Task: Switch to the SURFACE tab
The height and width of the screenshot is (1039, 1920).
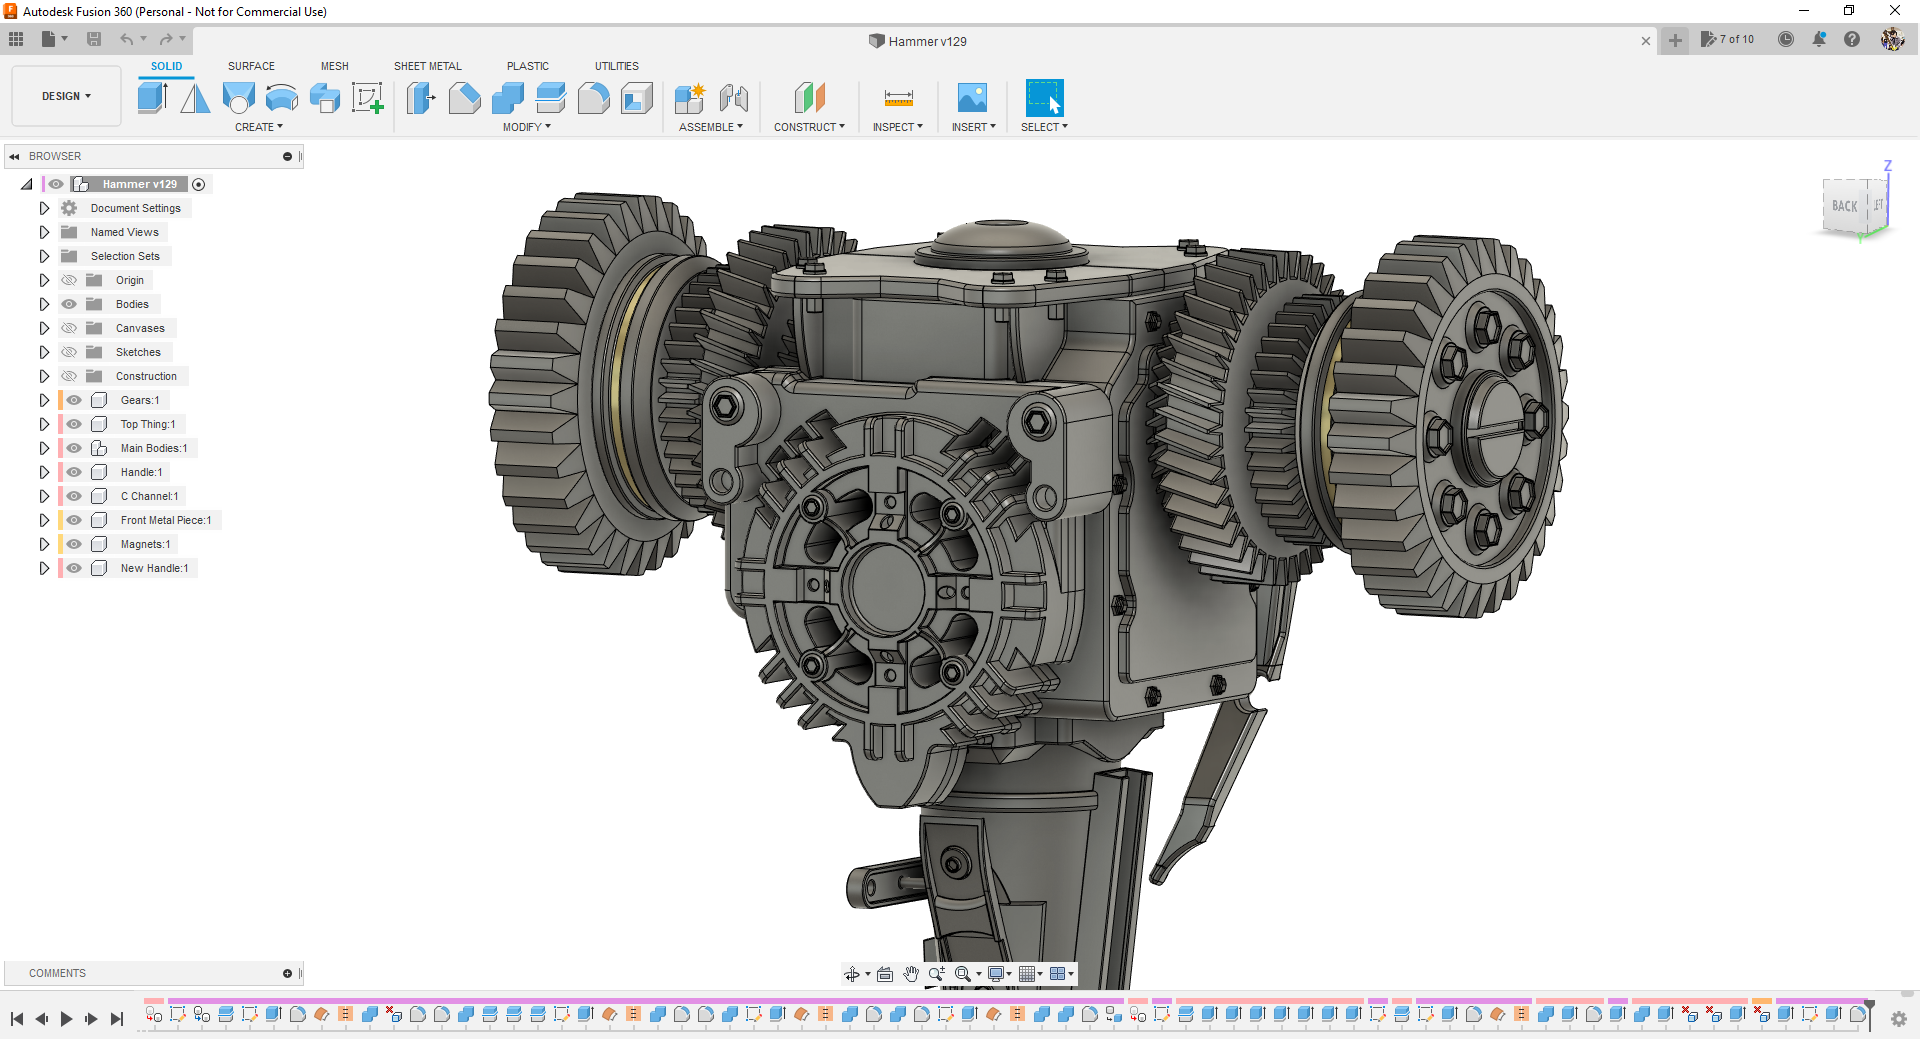Action: coord(251,66)
